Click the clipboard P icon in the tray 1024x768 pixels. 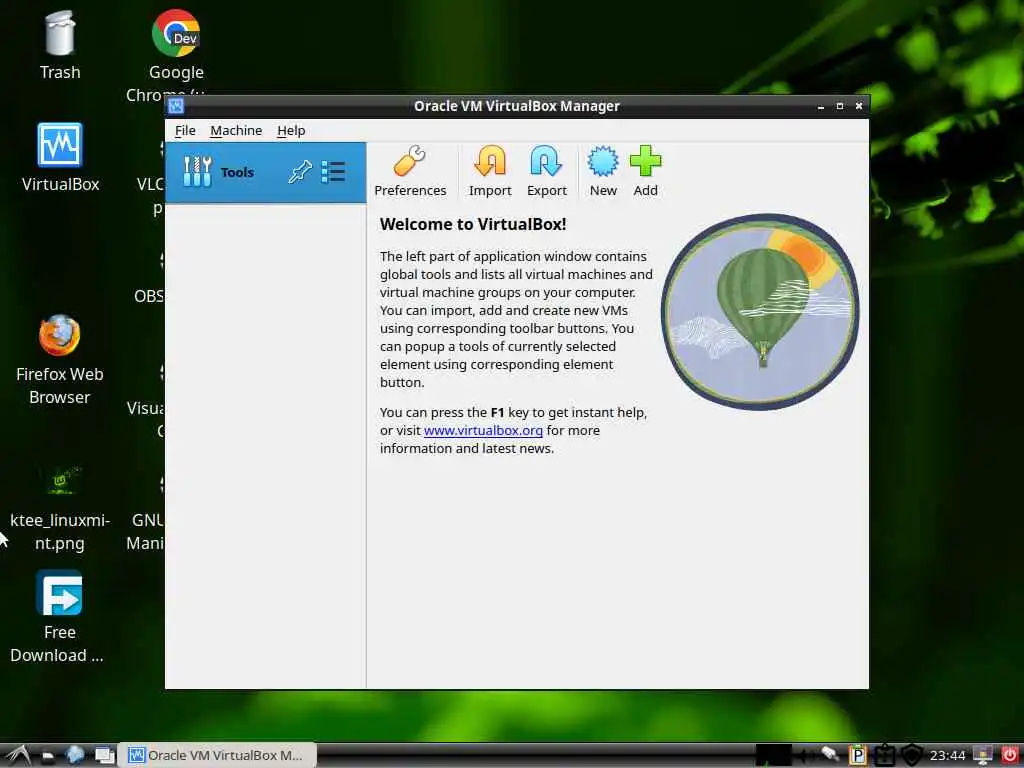[857, 756]
